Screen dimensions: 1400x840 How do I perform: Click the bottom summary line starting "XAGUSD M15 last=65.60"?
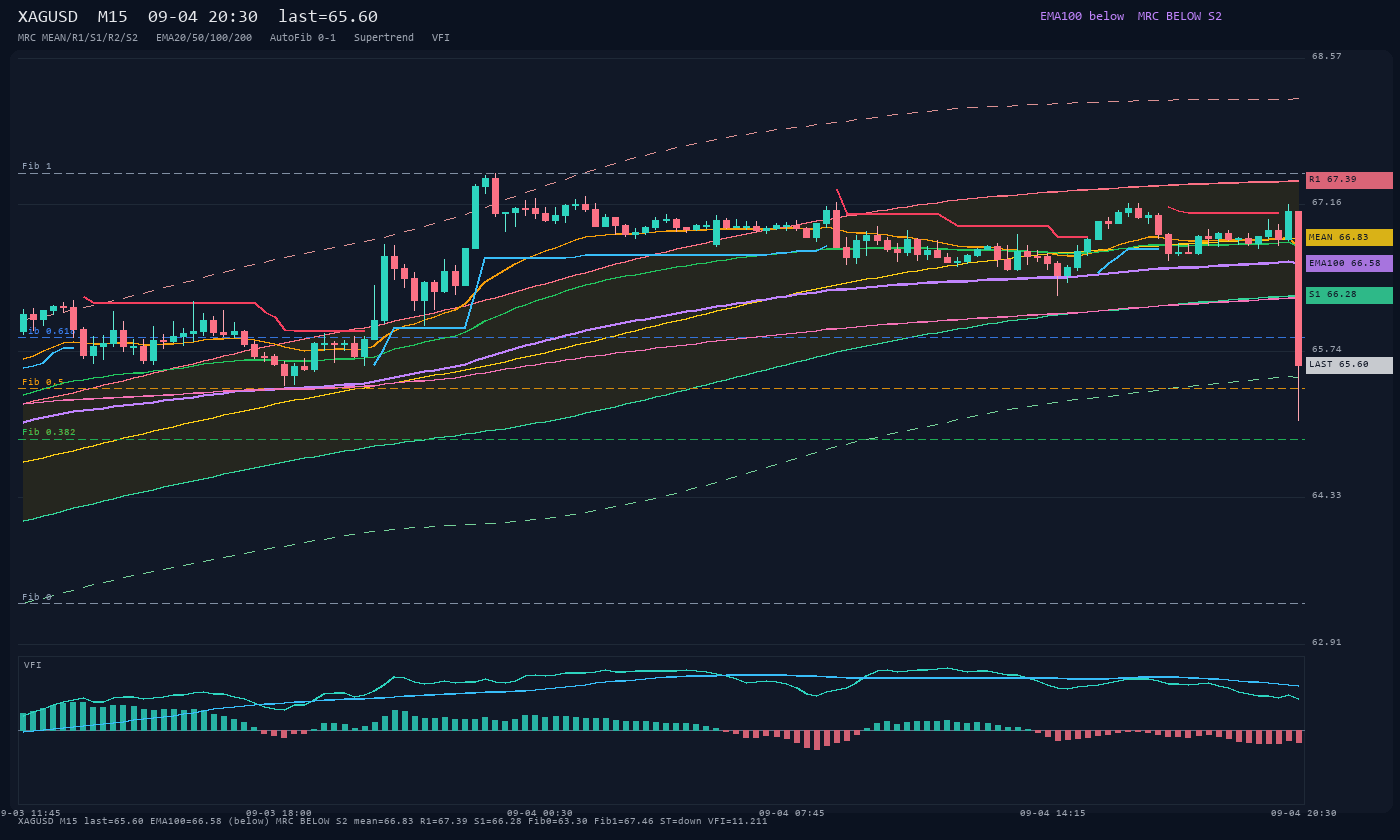[x=393, y=822]
